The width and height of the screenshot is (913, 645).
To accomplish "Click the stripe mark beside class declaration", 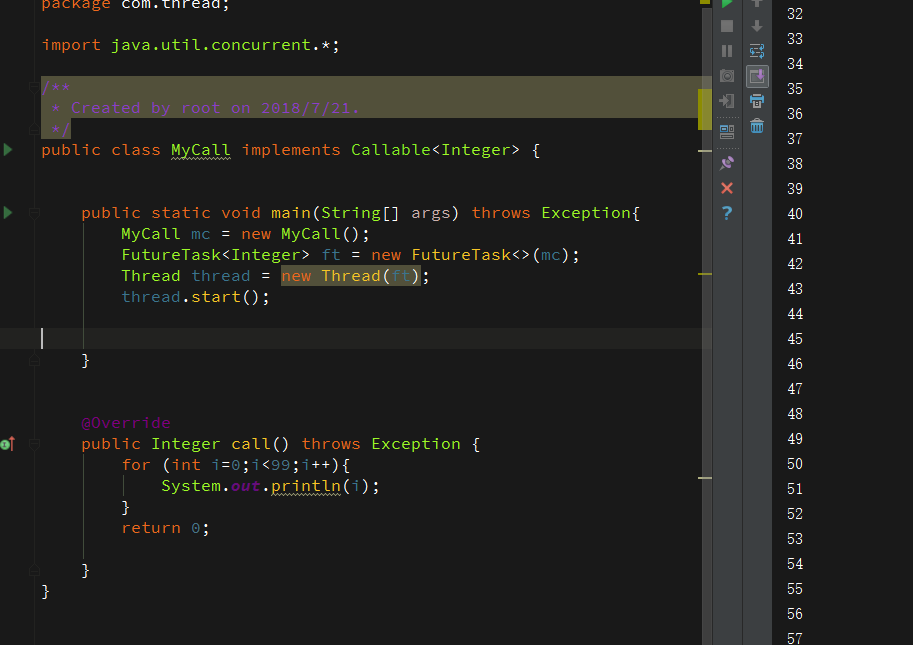I will click(705, 151).
